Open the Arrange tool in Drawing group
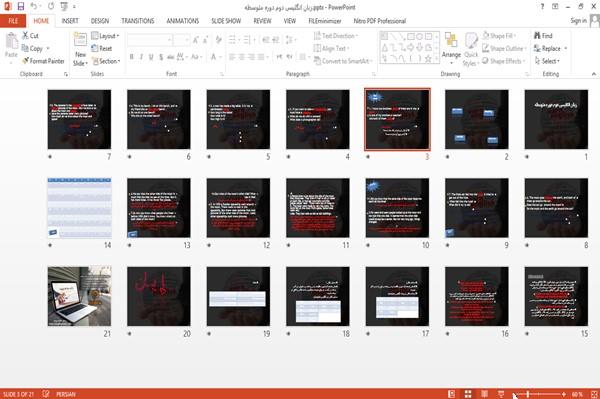 click(451, 49)
